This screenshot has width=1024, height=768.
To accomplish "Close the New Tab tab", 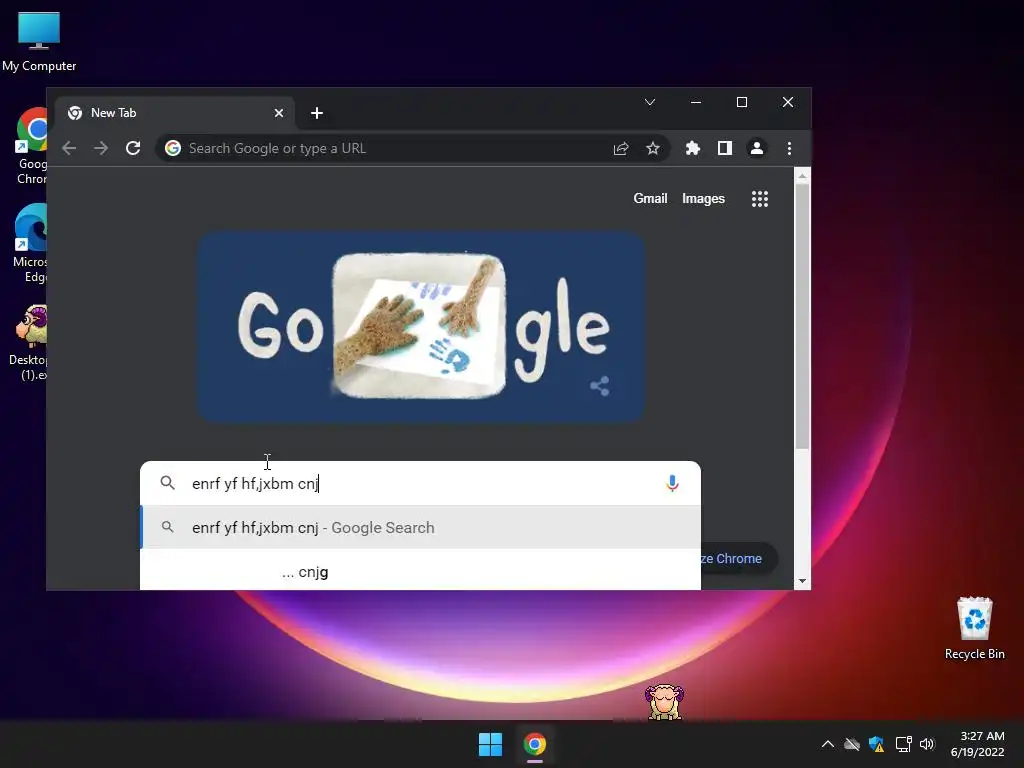I will pyautogui.click(x=279, y=113).
